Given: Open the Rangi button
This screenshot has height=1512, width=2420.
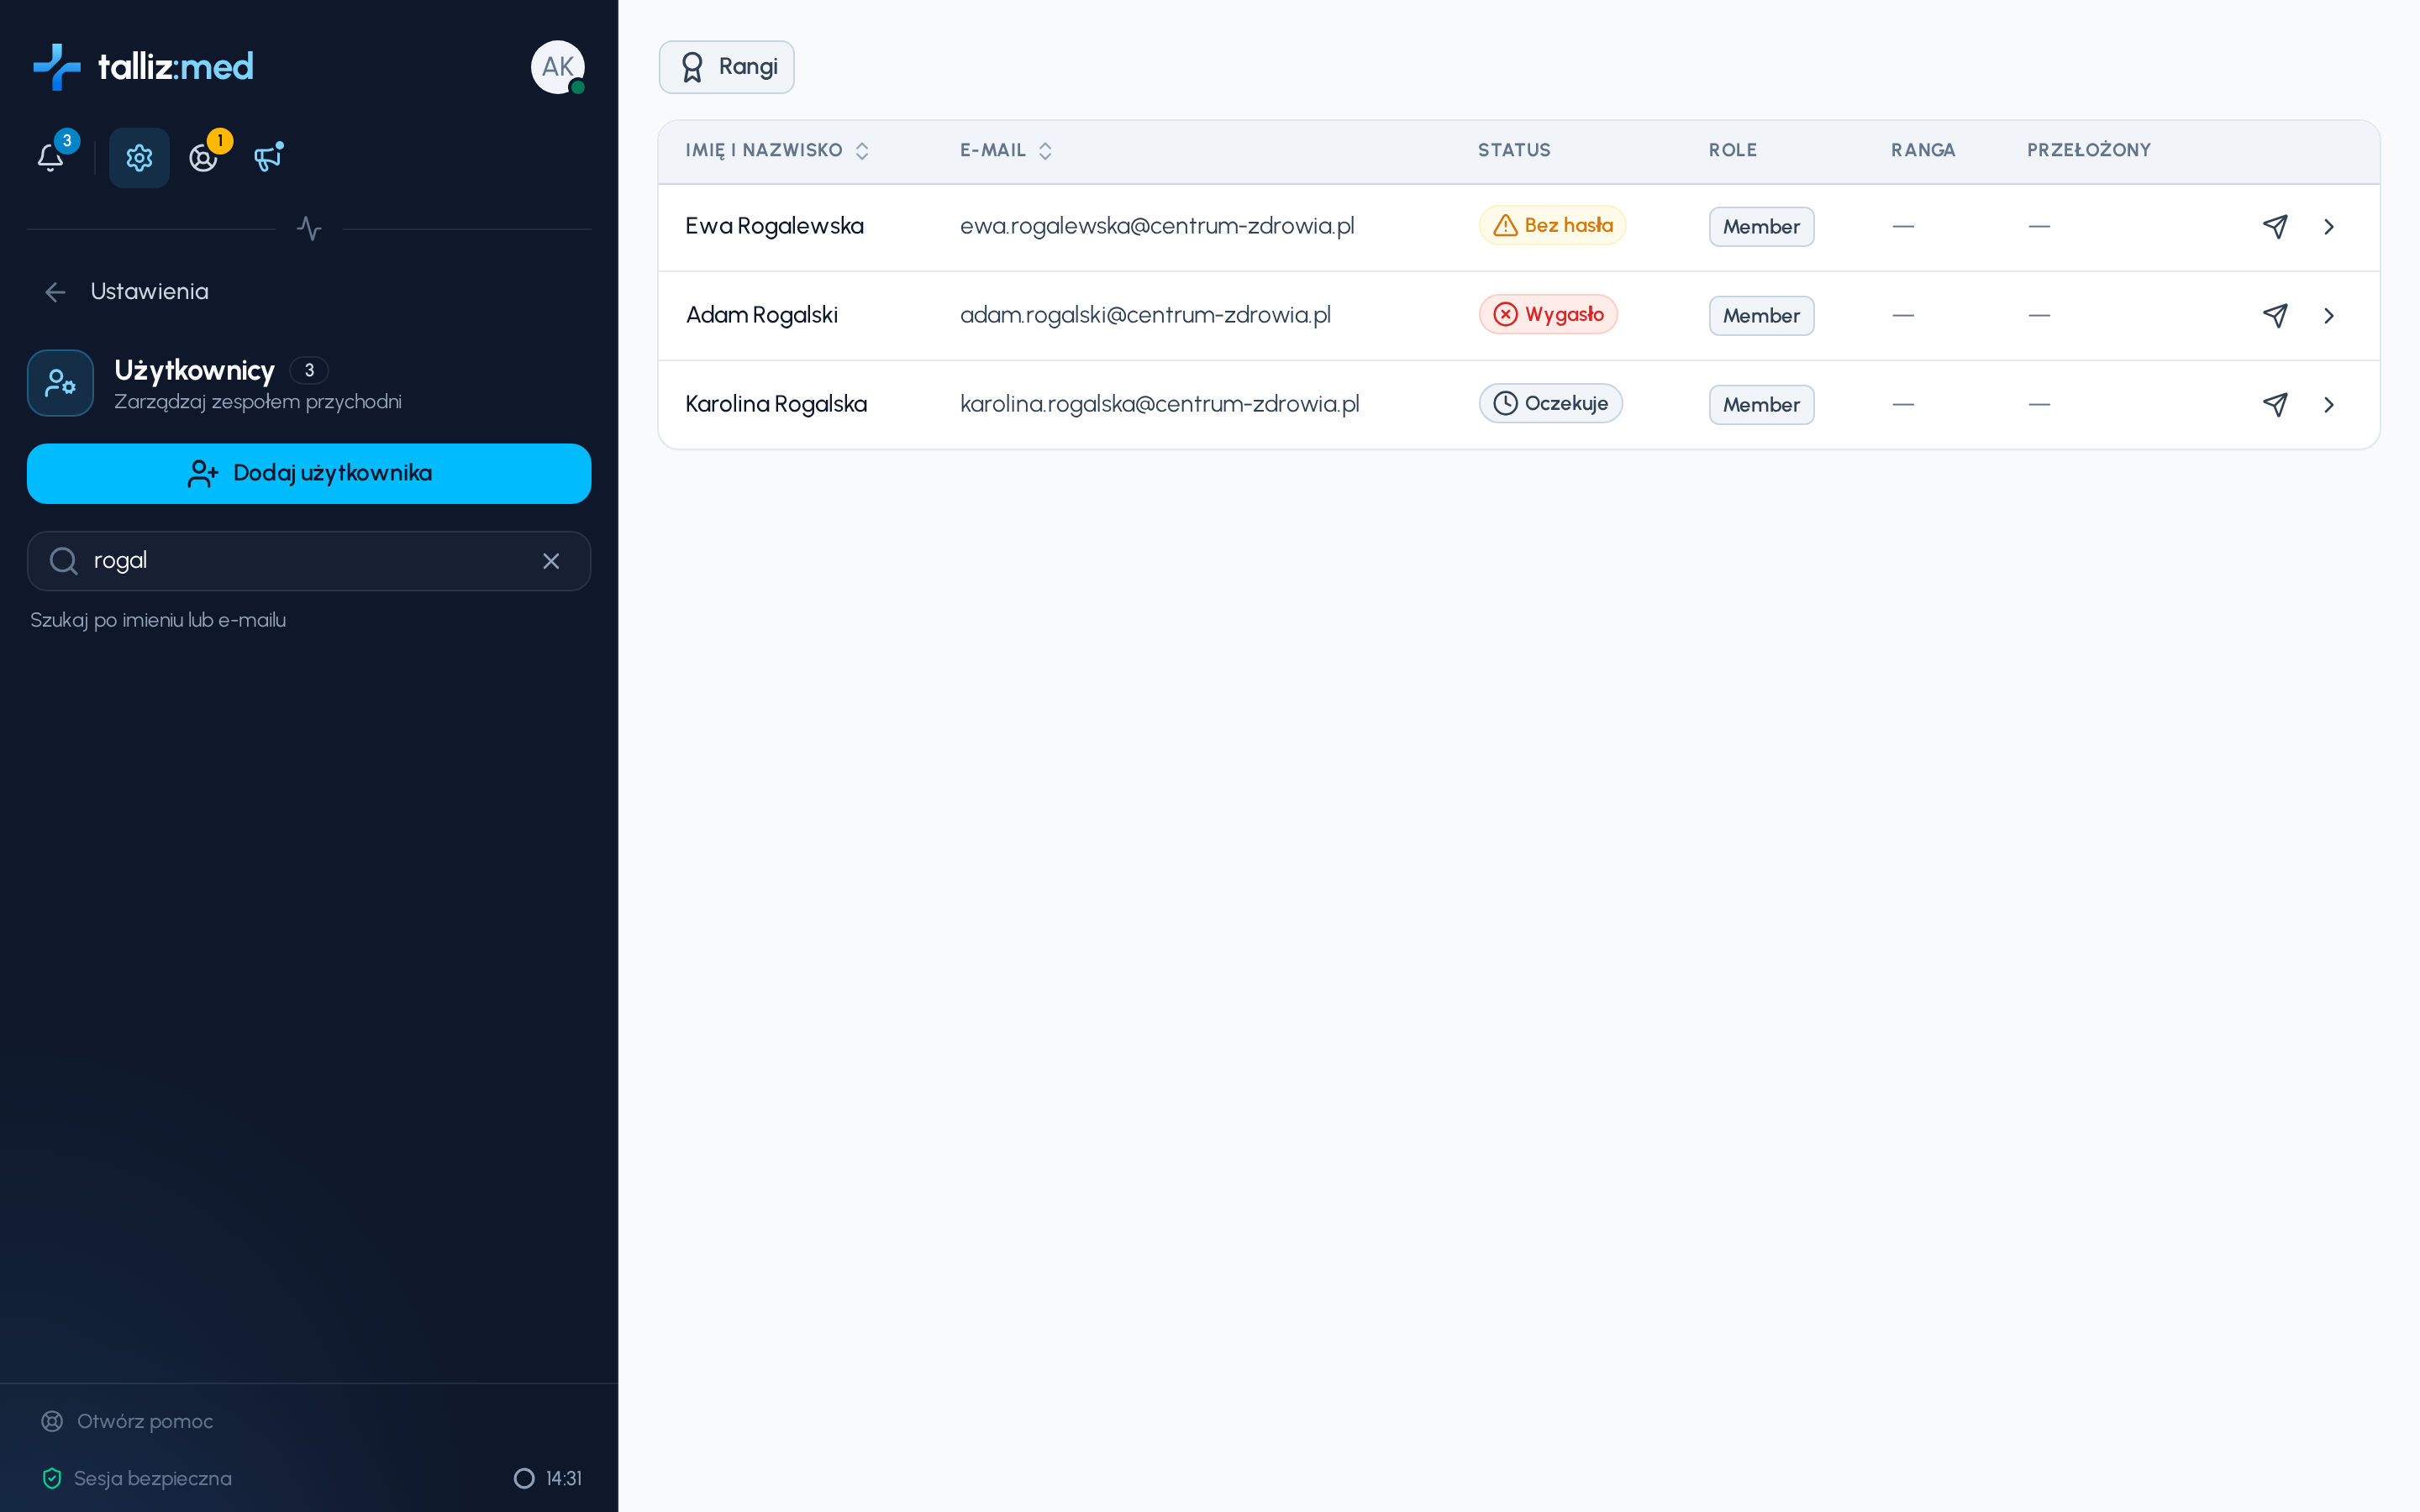Looking at the screenshot, I should pyautogui.click(x=726, y=67).
